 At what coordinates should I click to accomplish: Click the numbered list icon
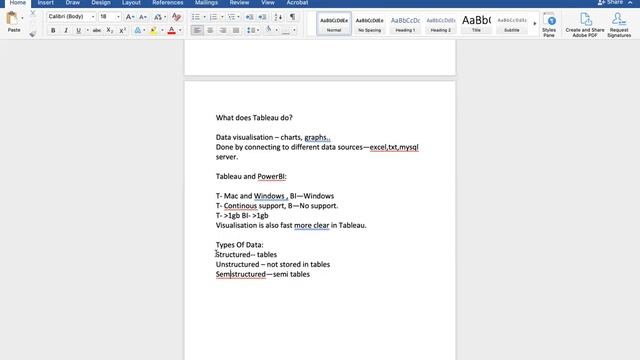[x=213, y=17]
